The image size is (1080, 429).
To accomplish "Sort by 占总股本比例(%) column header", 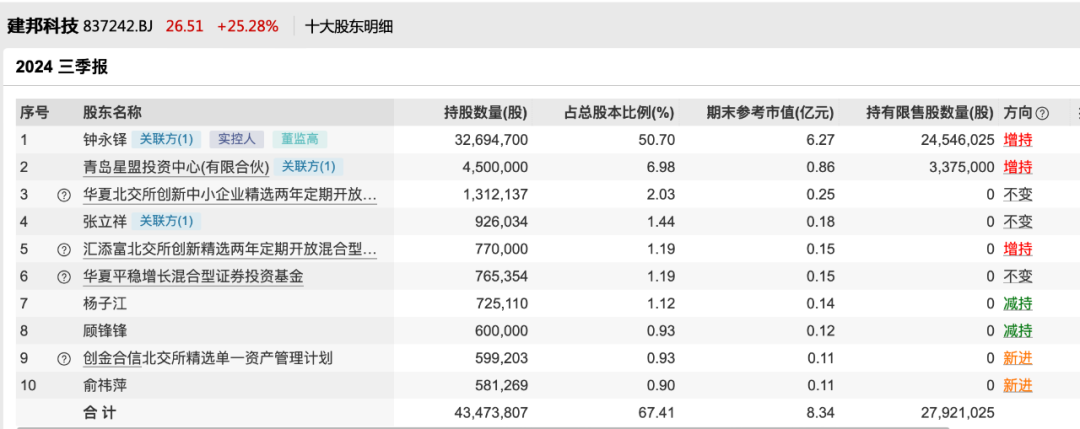I will 620,113.
